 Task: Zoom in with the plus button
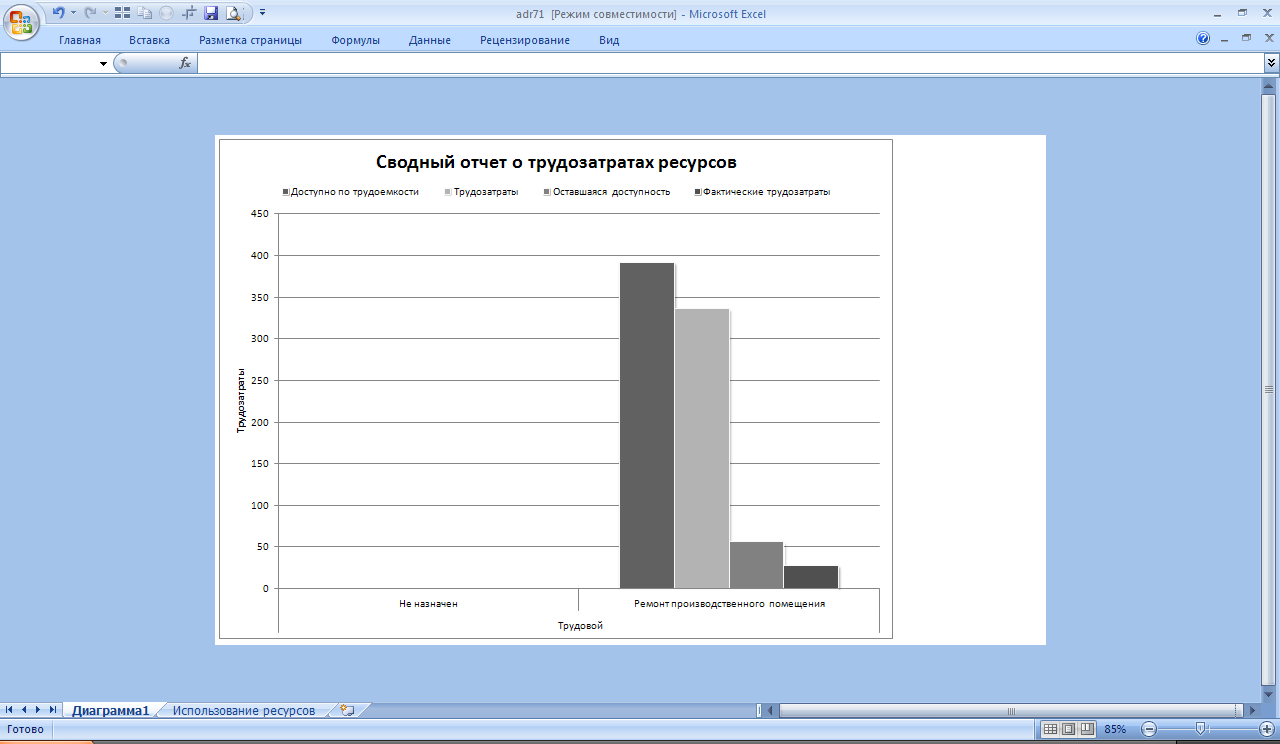pyautogui.click(x=1266, y=729)
